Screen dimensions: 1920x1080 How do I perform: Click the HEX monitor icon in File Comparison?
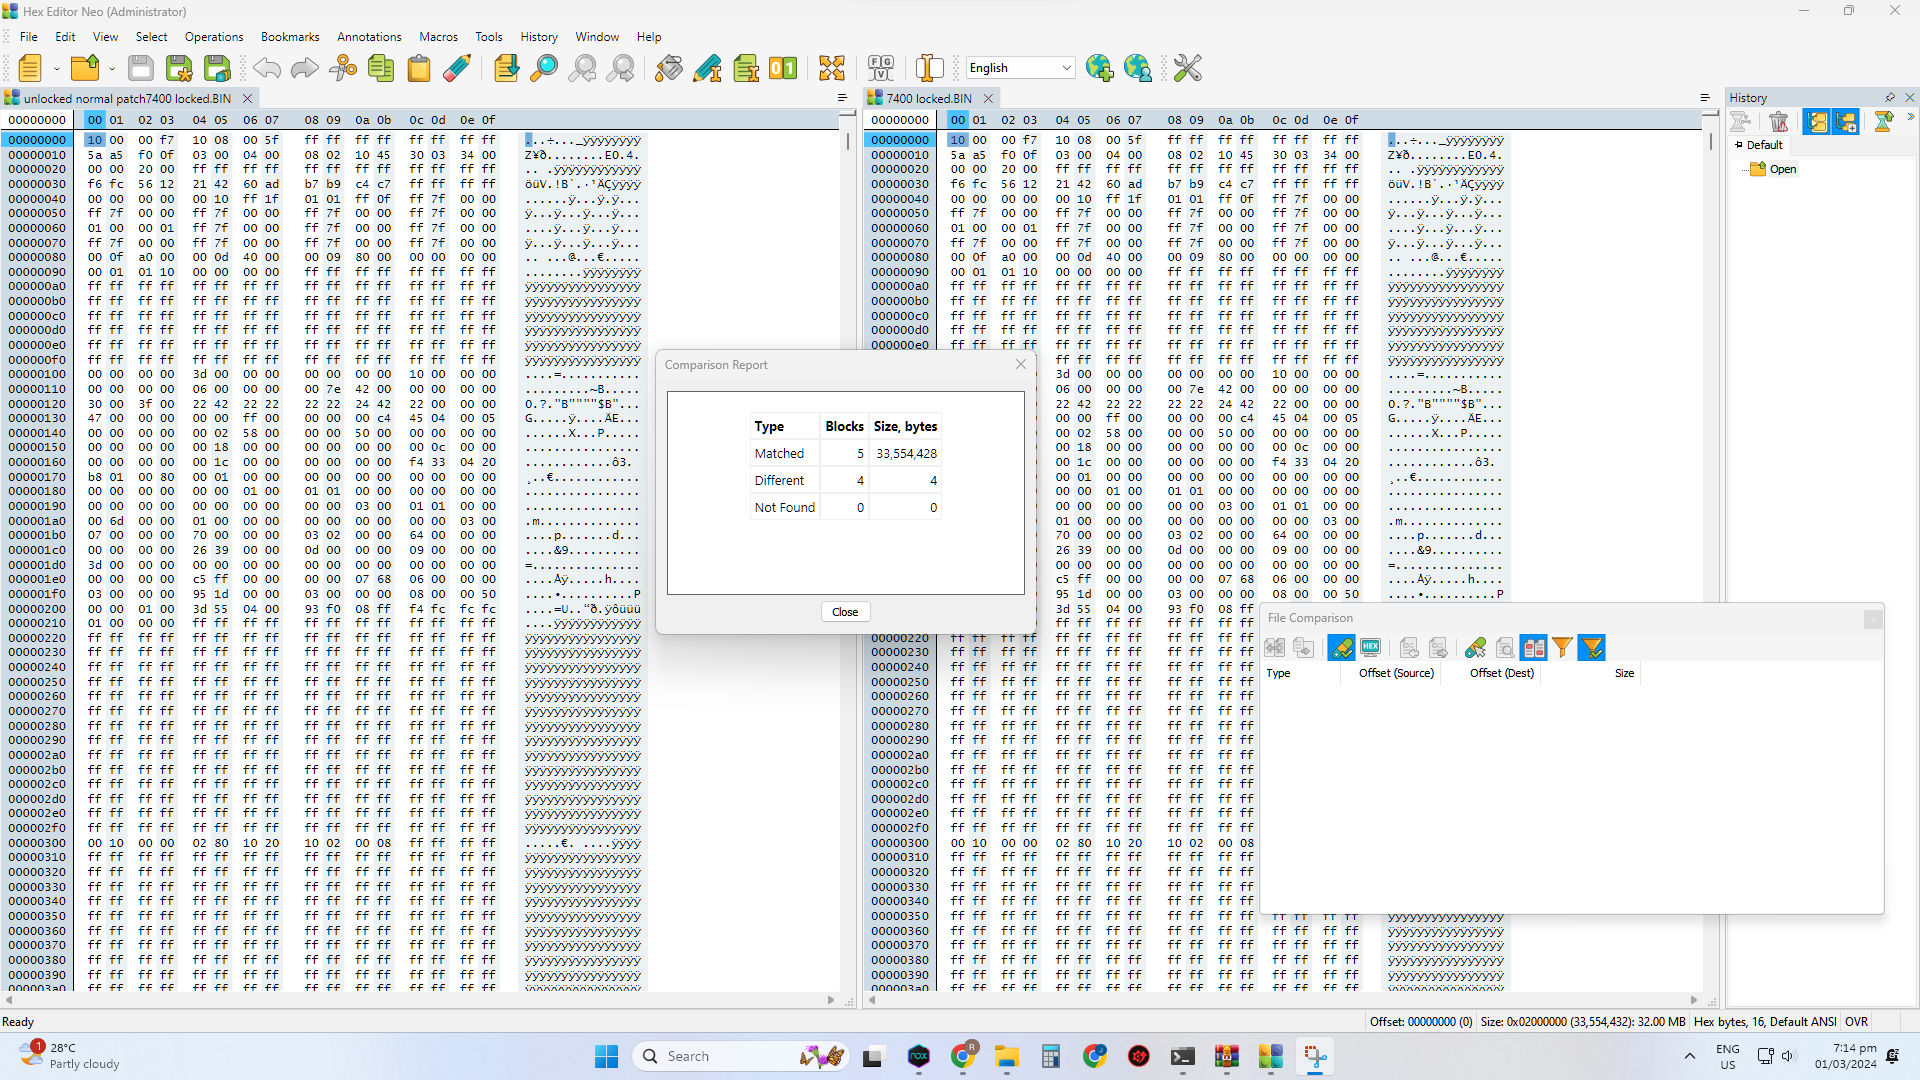click(1370, 648)
